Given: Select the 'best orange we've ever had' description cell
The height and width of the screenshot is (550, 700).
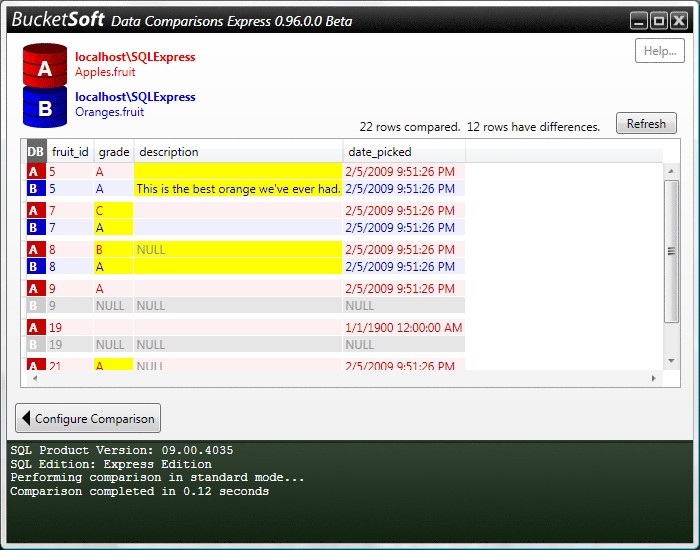Looking at the screenshot, I should 238,188.
